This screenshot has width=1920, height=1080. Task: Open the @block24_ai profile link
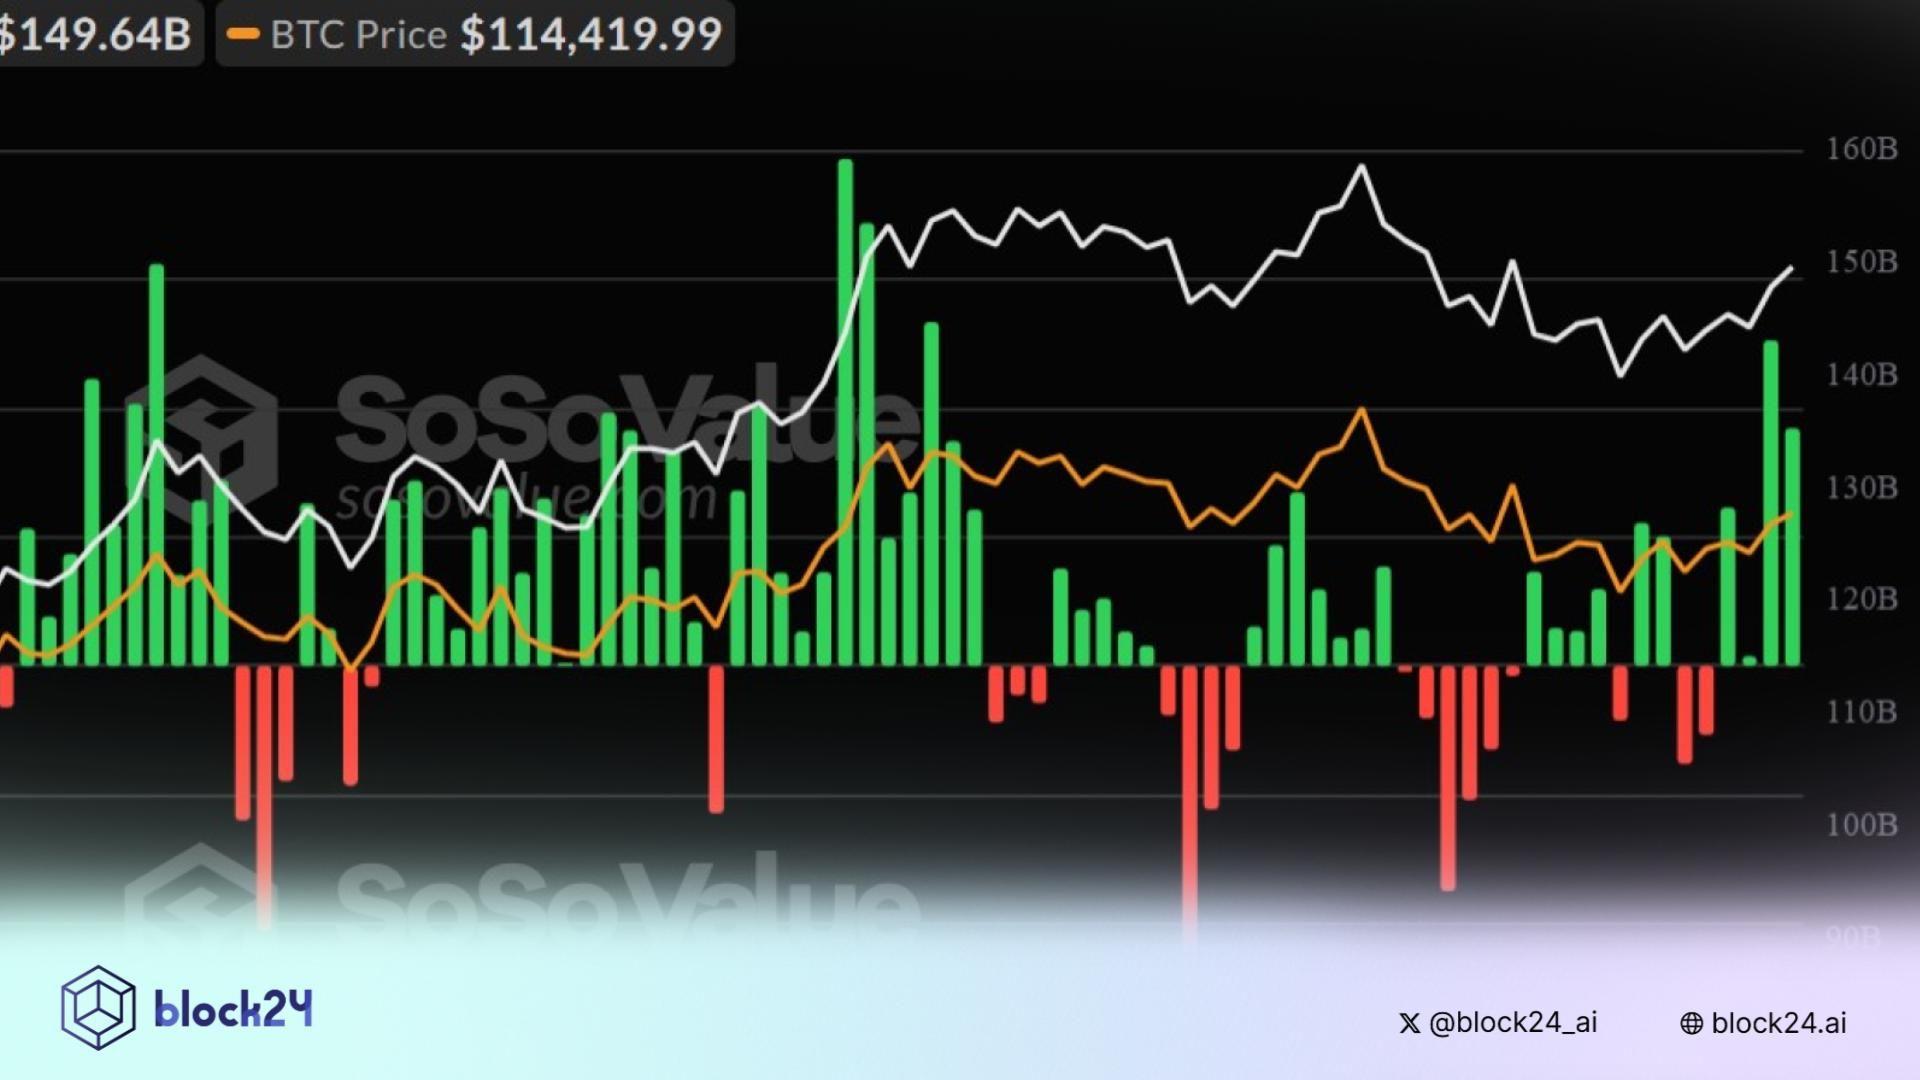(1489, 1023)
